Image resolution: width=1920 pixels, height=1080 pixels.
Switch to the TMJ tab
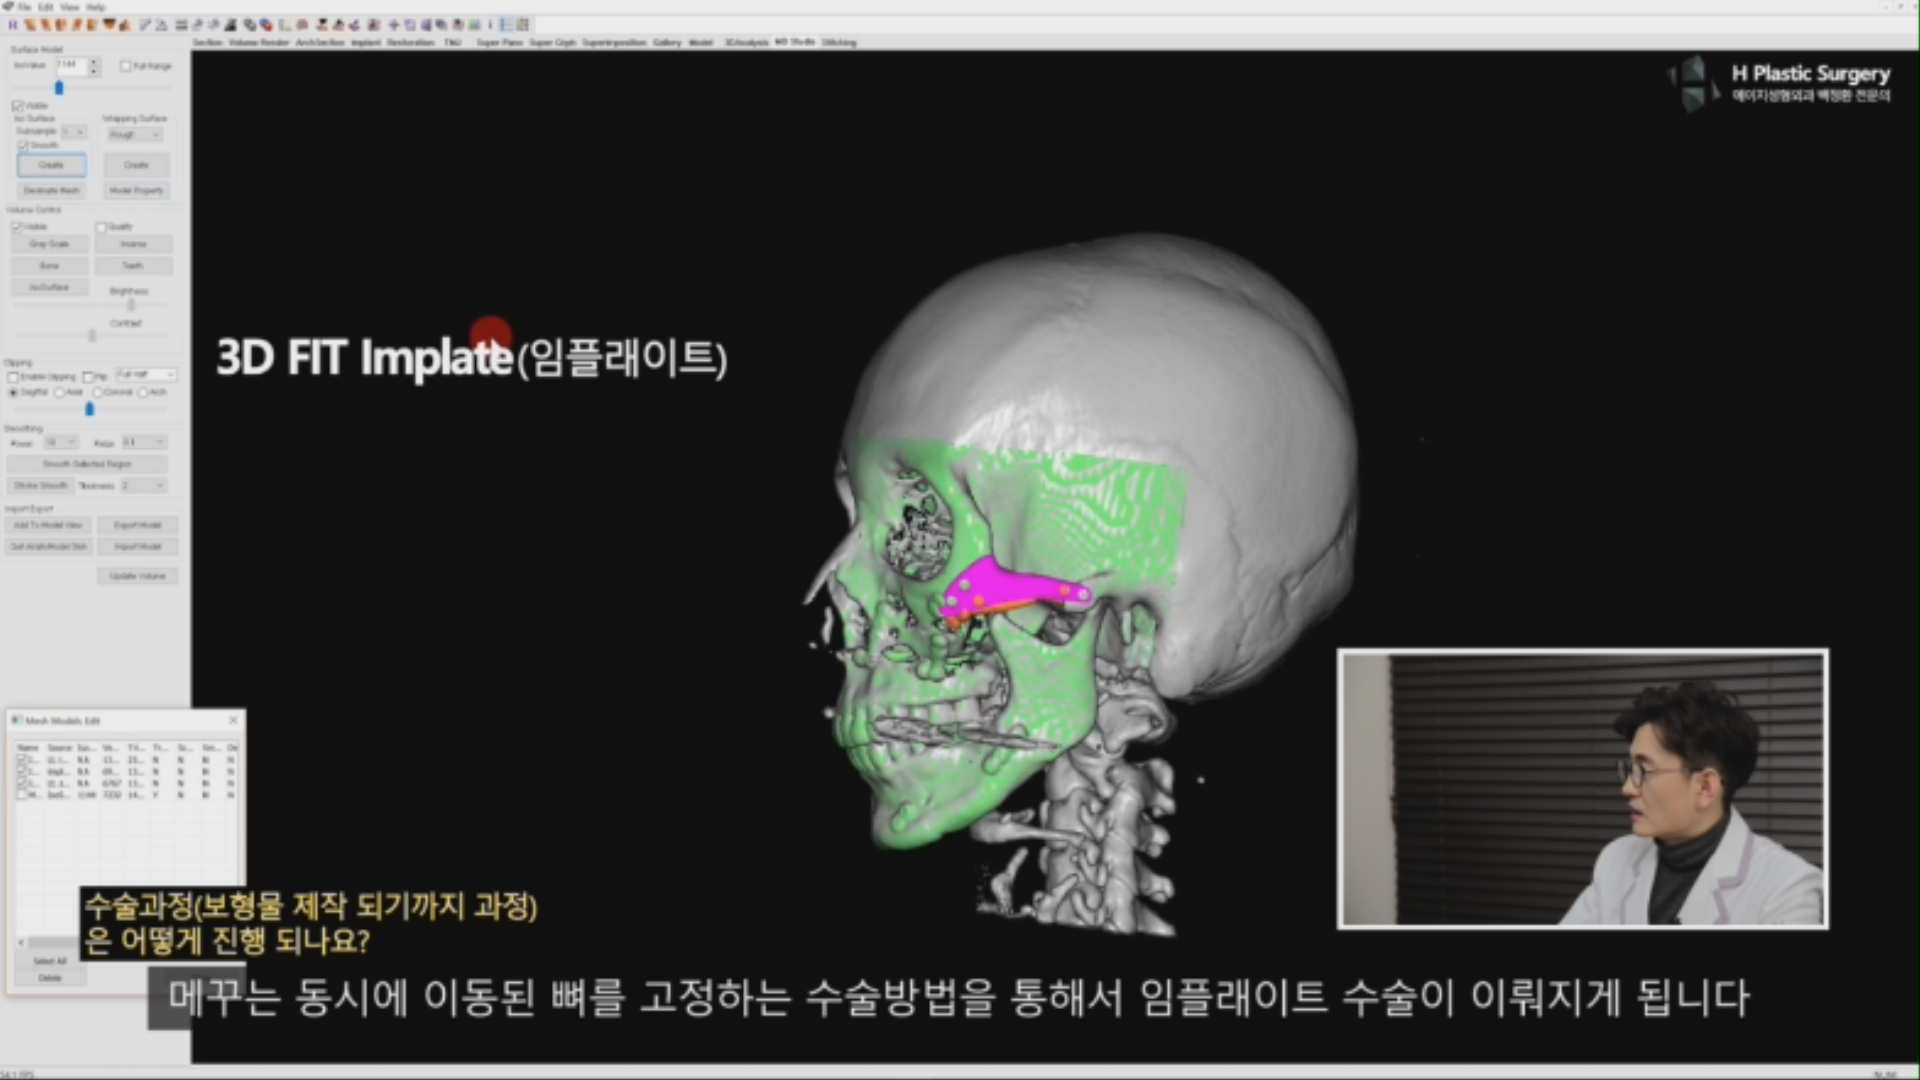[453, 43]
